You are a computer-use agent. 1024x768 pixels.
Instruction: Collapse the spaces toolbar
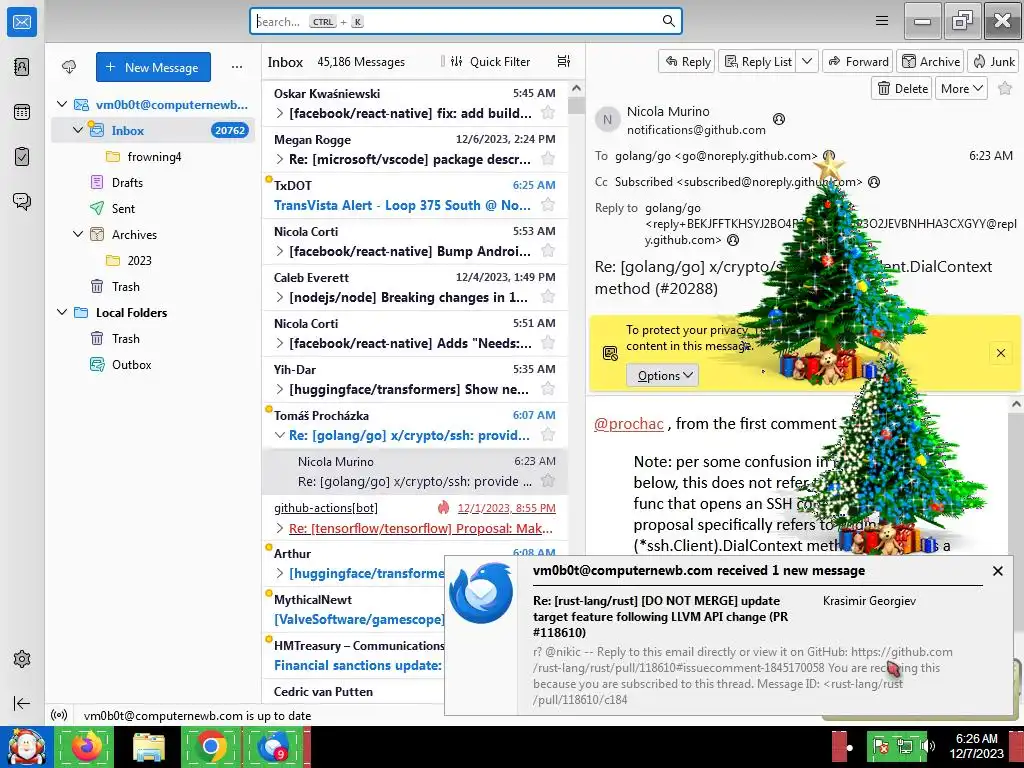tap(22, 703)
